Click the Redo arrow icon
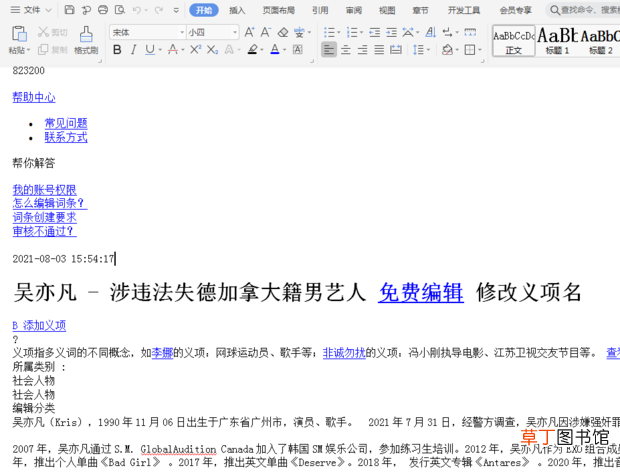620x472 pixels. coord(159,10)
